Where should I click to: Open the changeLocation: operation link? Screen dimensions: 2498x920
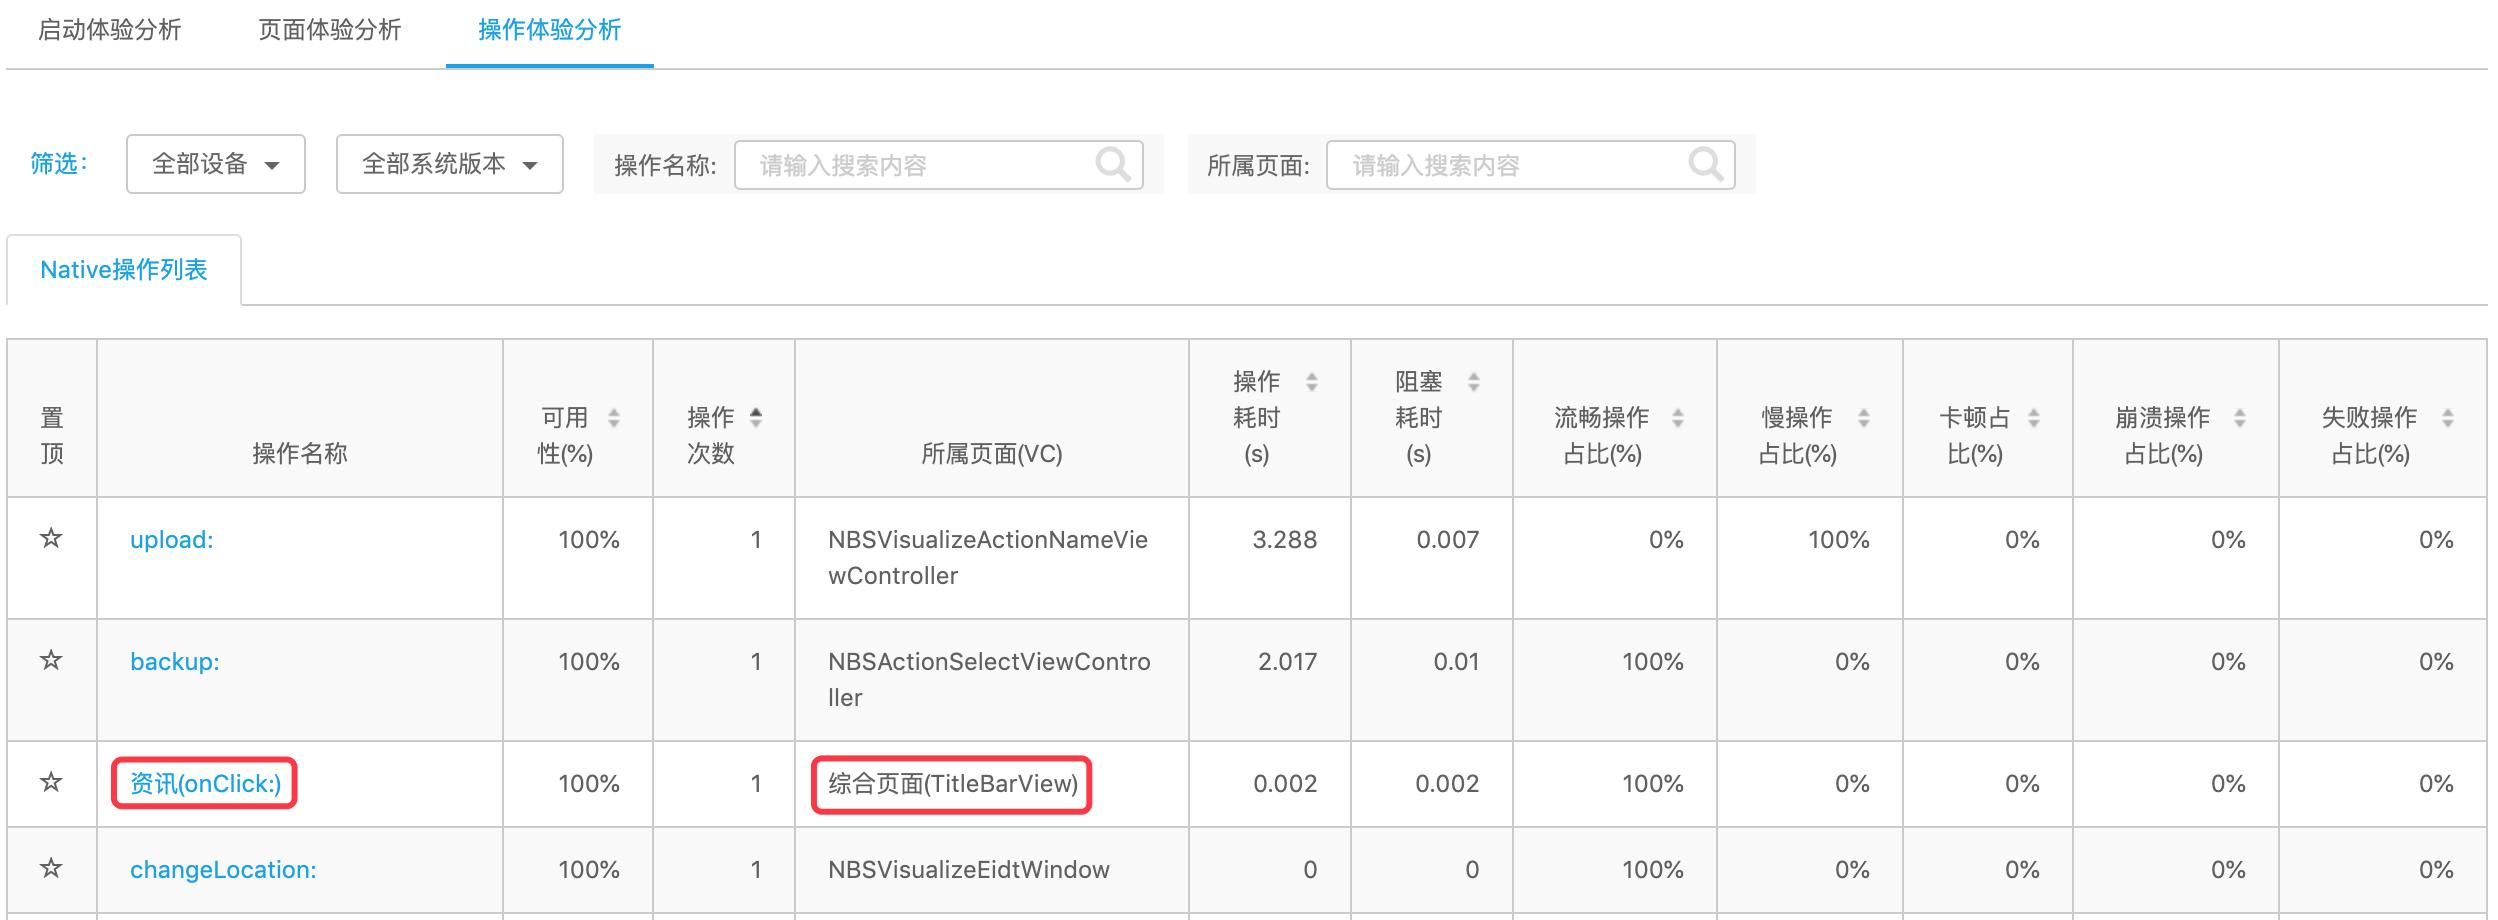(223, 870)
